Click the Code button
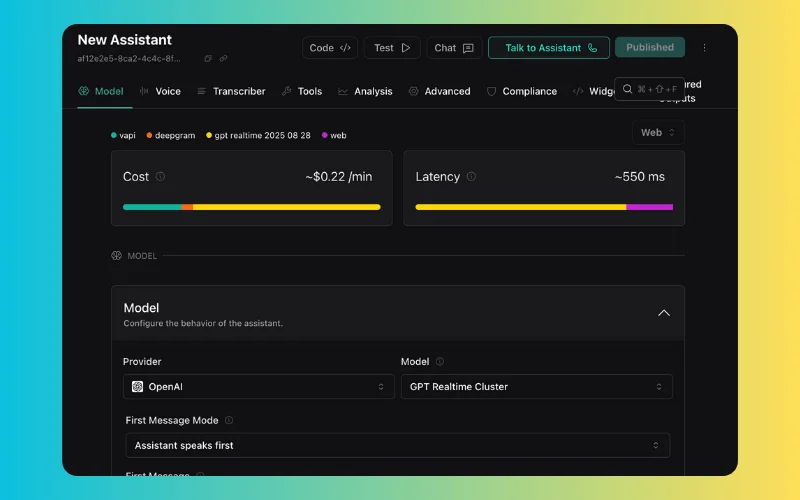The image size is (800, 500). point(329,48)
